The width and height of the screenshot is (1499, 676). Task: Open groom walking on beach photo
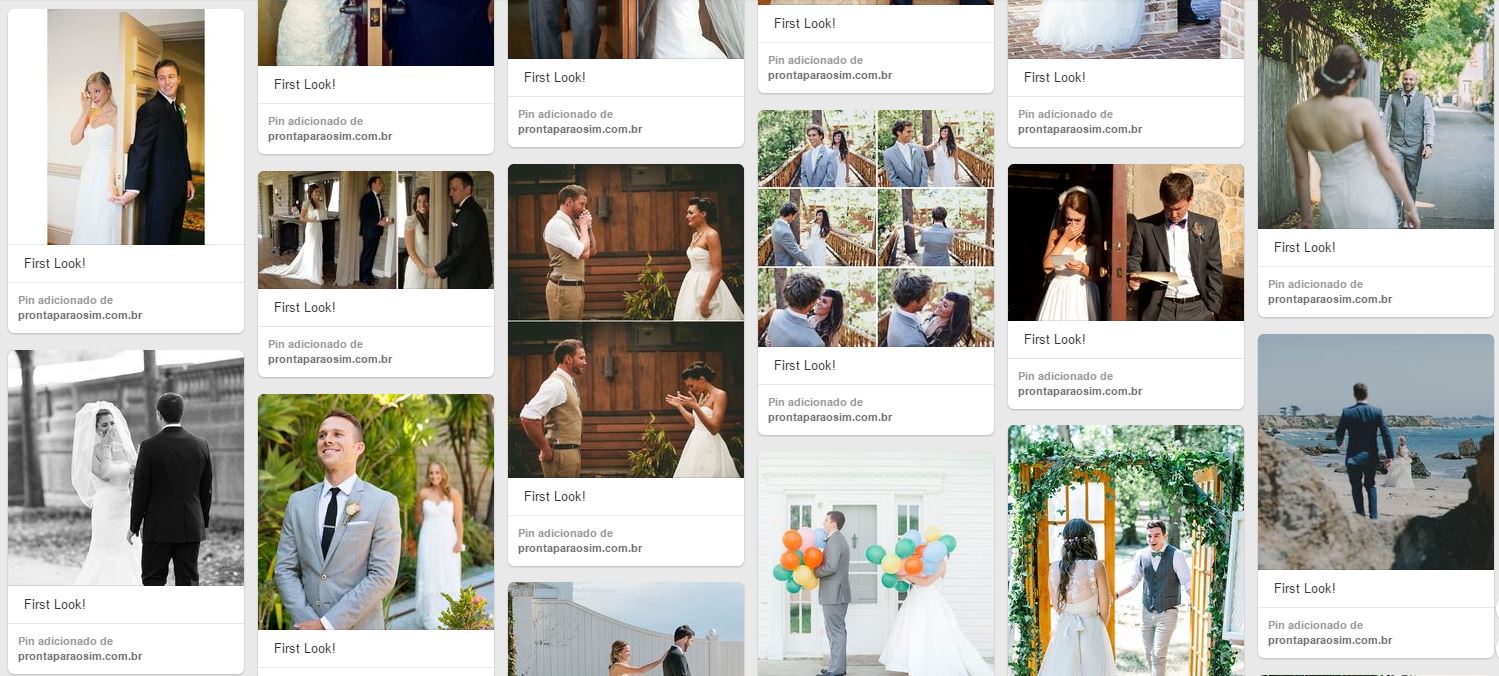[1376, 451]
